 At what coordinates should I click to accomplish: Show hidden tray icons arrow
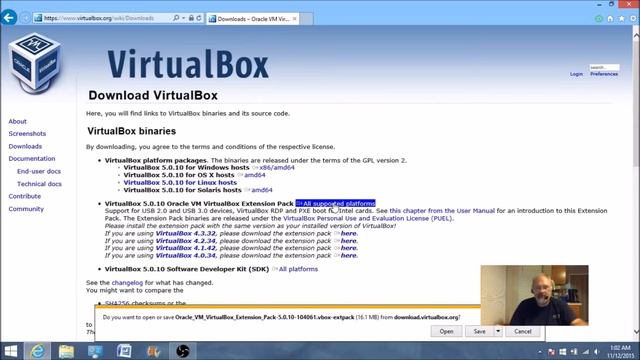click(540, 351)
